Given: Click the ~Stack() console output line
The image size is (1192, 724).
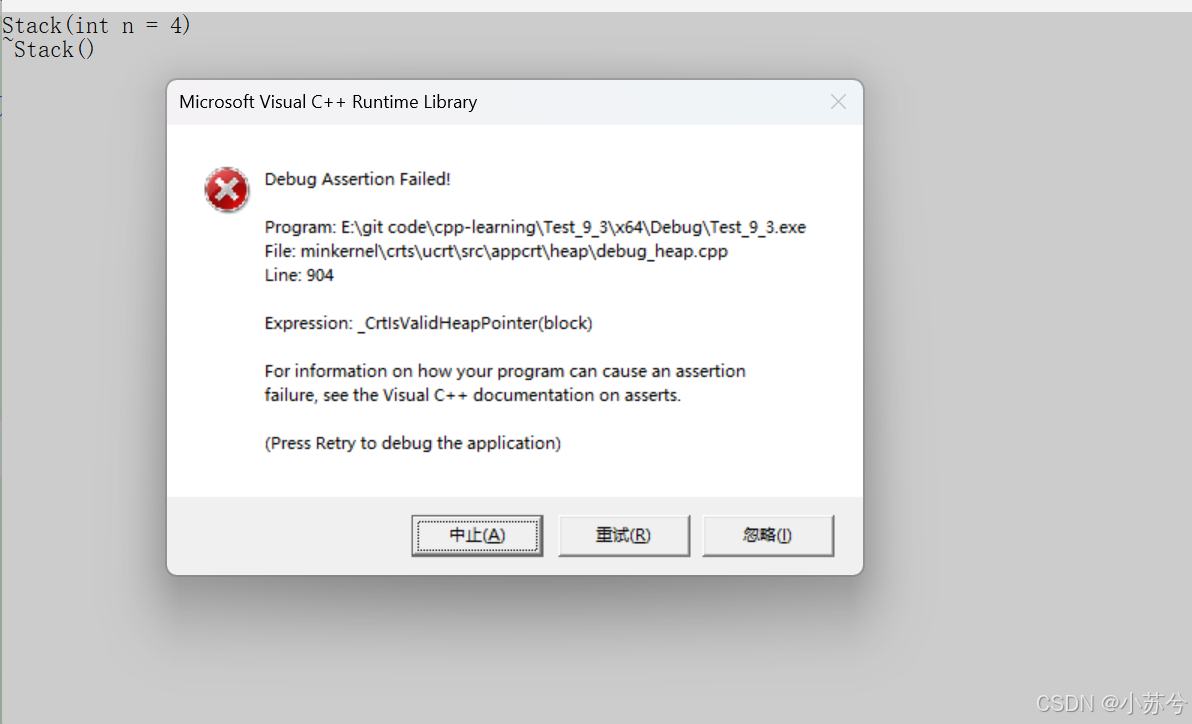Looking at the screenshot, I should click(49, 50).
